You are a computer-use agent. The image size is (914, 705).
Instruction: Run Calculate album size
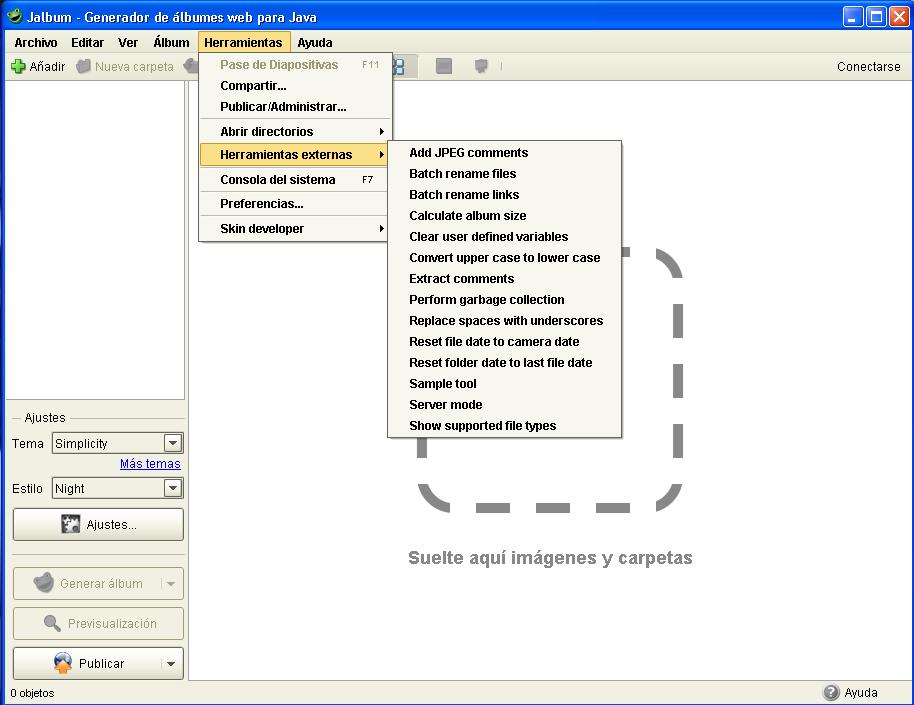coord(504,216)
